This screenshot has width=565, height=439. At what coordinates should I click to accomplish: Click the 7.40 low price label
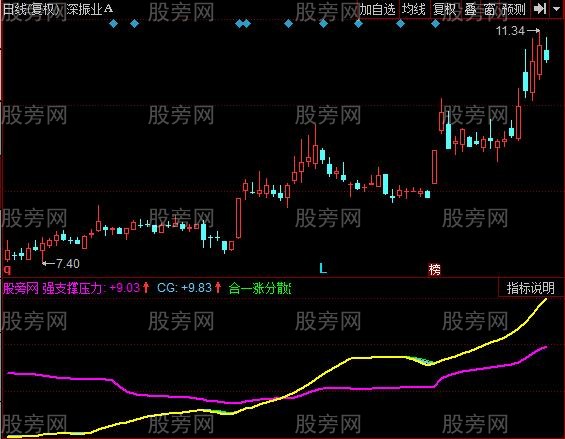[68, 264]
